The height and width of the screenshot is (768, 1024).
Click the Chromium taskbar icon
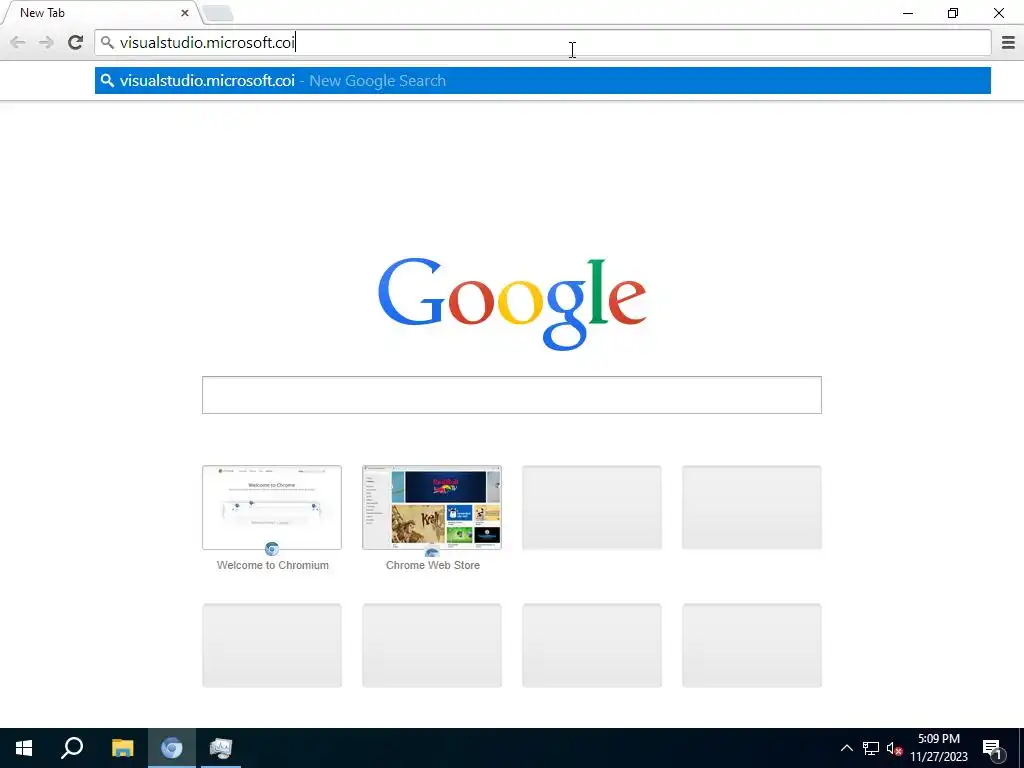(x=172, y=748)
